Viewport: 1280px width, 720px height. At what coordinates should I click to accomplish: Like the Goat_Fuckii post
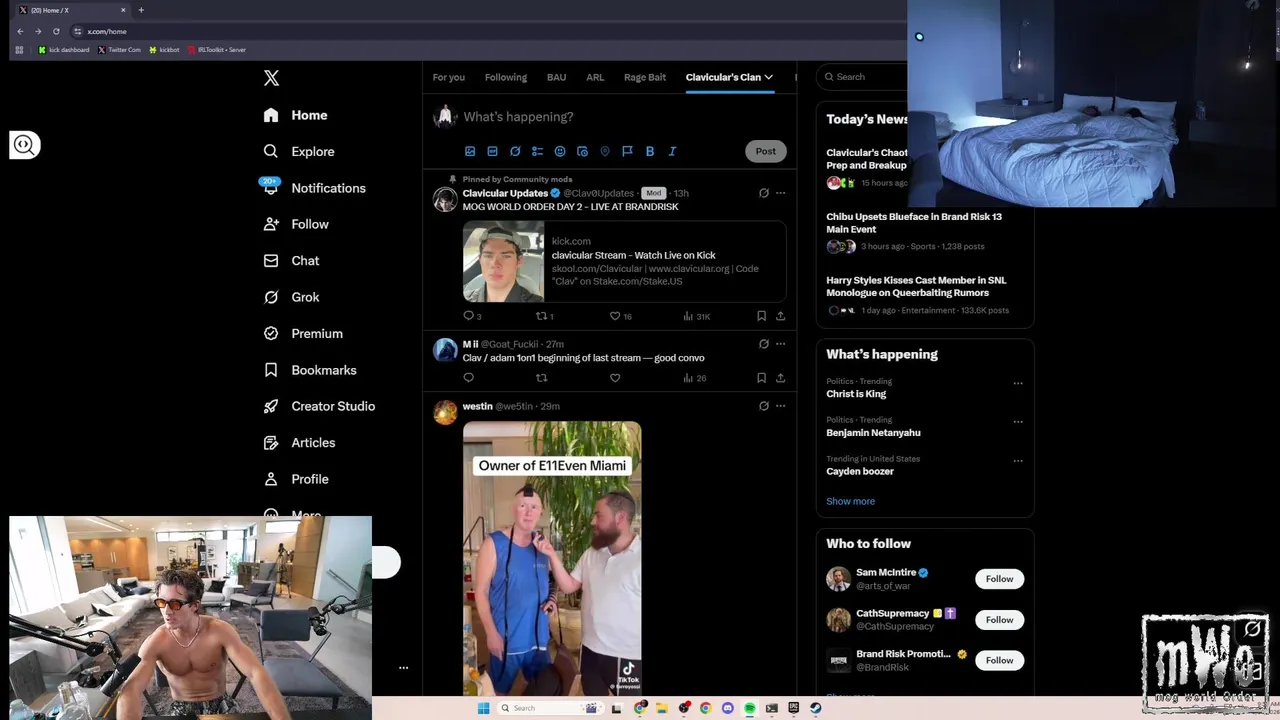(615, 378)
